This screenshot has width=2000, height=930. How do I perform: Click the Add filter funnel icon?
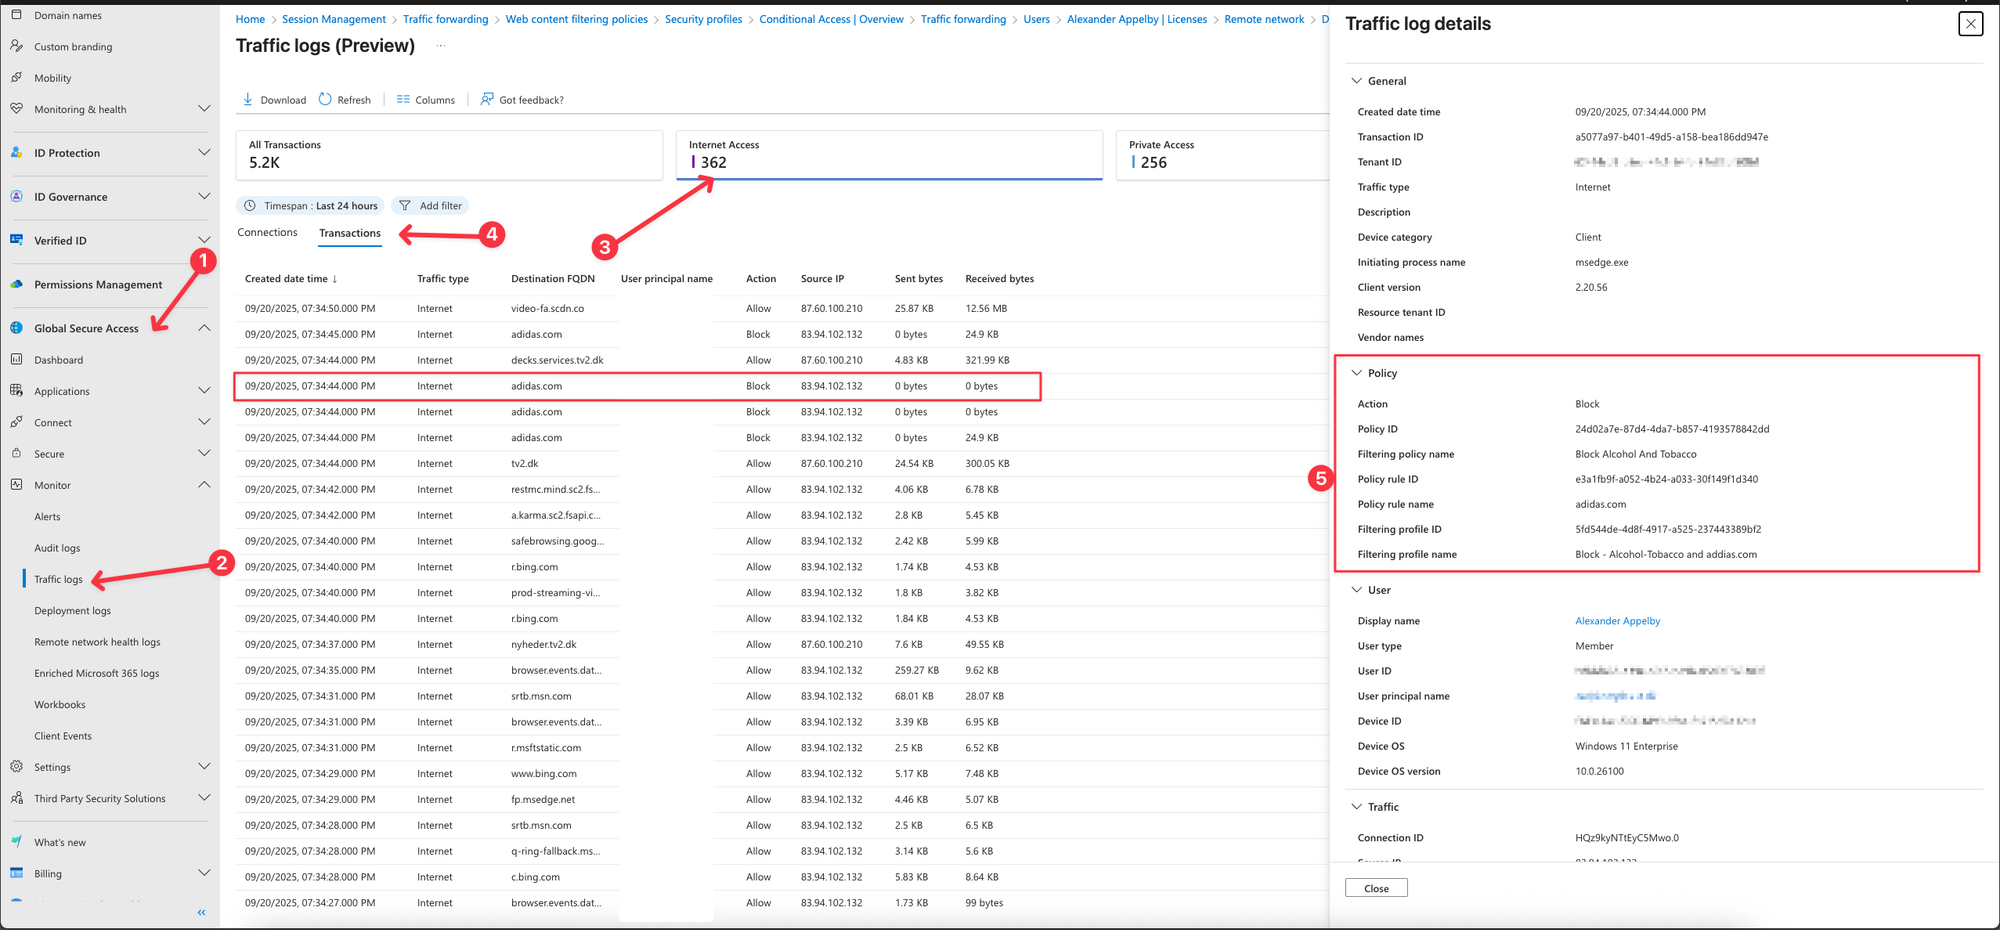405,206
